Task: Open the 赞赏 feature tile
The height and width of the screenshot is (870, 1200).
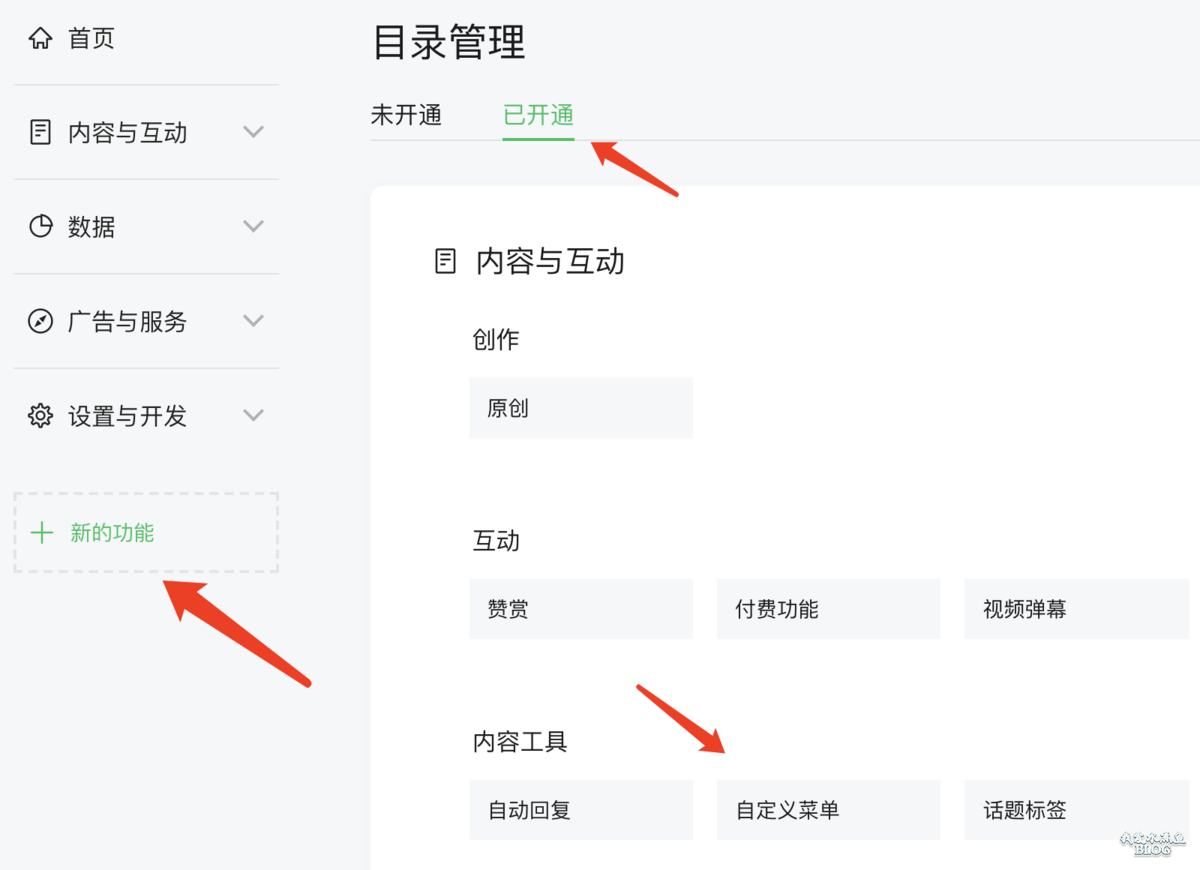Action: tap(581, 609)
